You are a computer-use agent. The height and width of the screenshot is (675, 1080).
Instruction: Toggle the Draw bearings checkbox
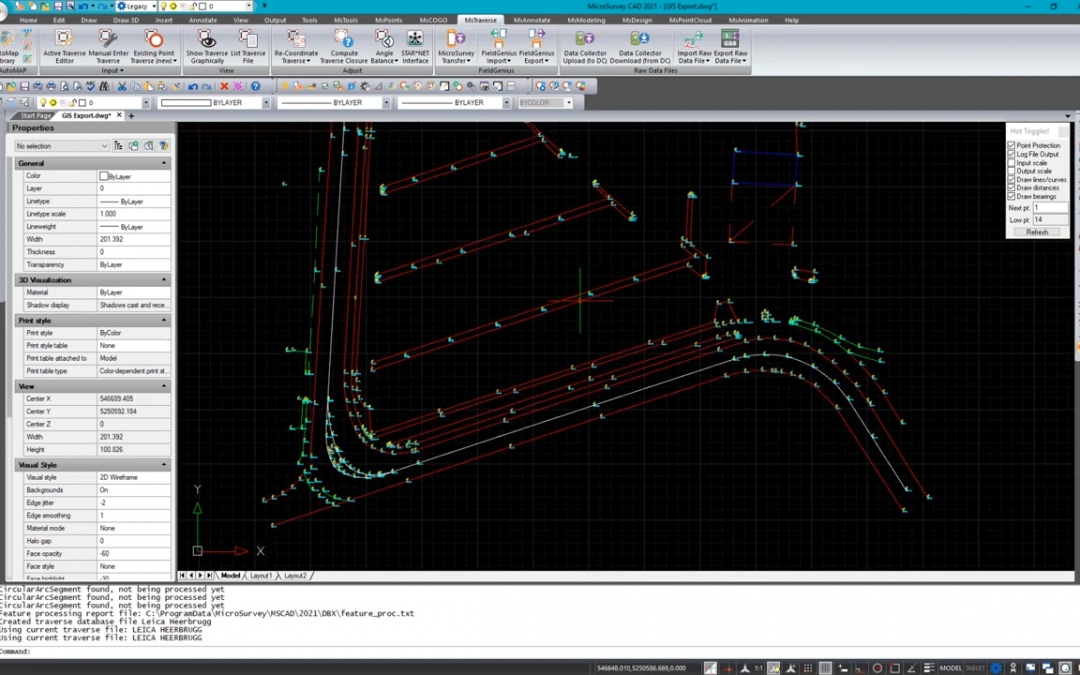click(1011, 197)
